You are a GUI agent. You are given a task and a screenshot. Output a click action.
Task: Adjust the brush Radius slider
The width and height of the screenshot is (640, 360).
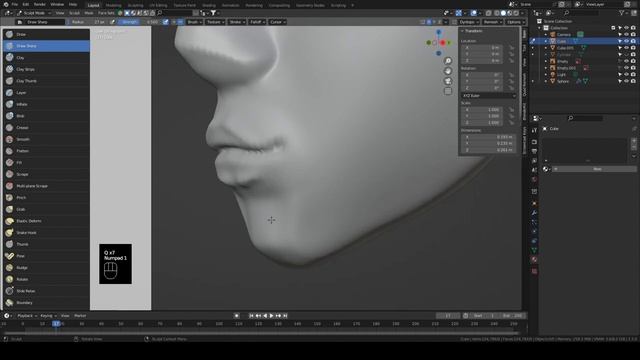(x=87, y=22)
